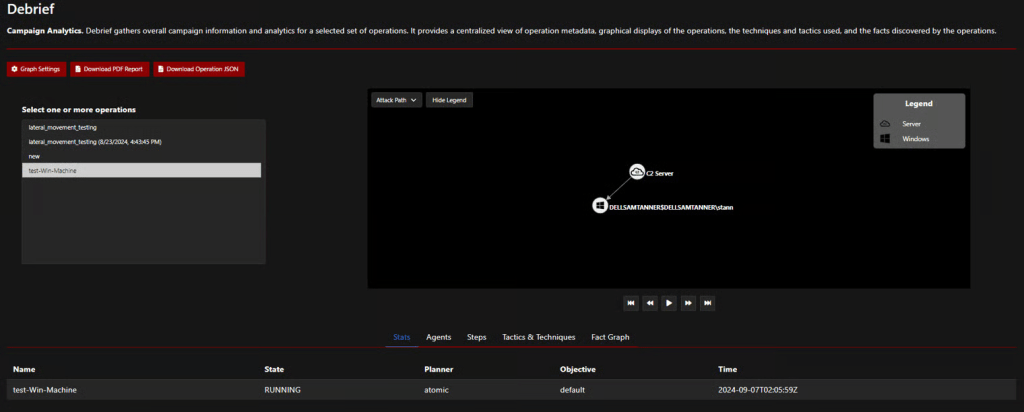Select the operation named new
1024x412 pixels.
pos(35,156)
